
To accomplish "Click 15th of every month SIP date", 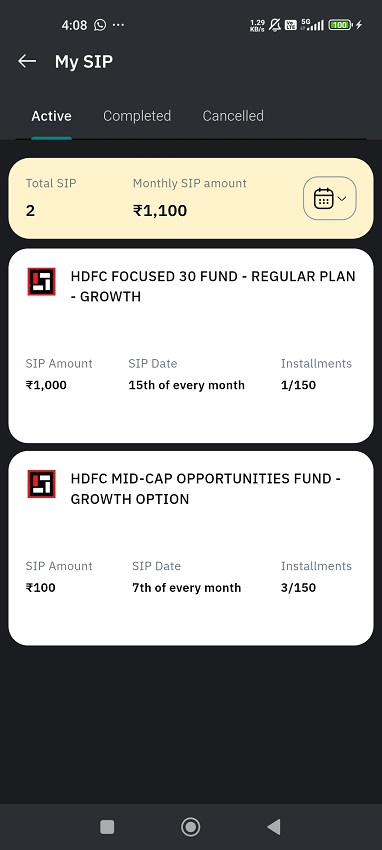I will [186, 385].
